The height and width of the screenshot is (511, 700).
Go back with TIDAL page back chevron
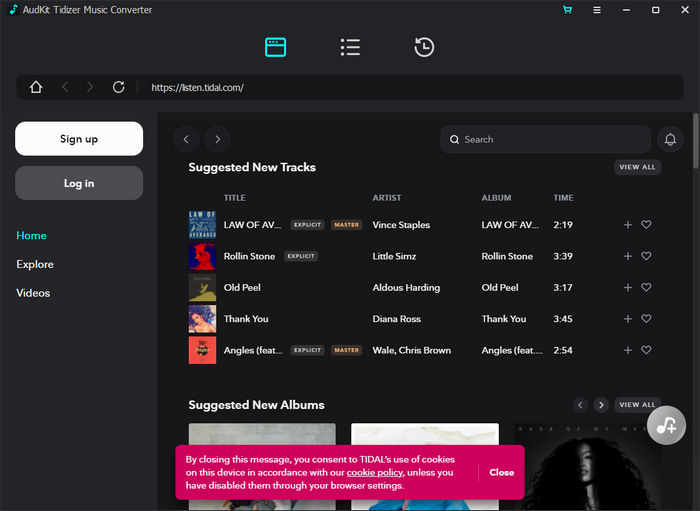click(x=186, y=139)
